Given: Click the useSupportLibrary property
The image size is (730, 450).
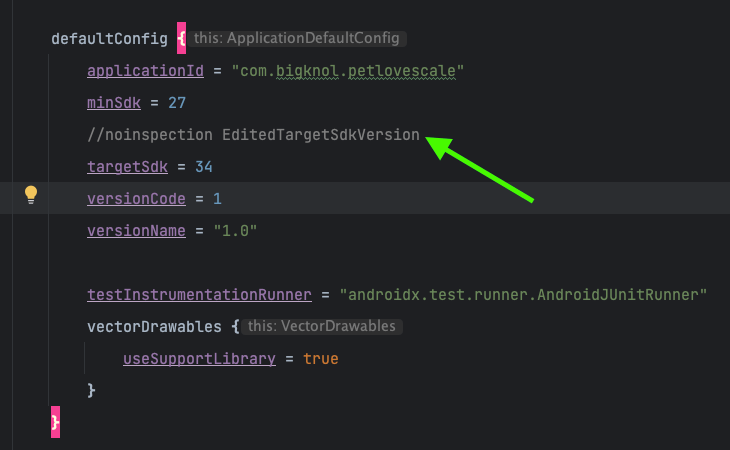Looking at the screenshot, I should 199,359.
